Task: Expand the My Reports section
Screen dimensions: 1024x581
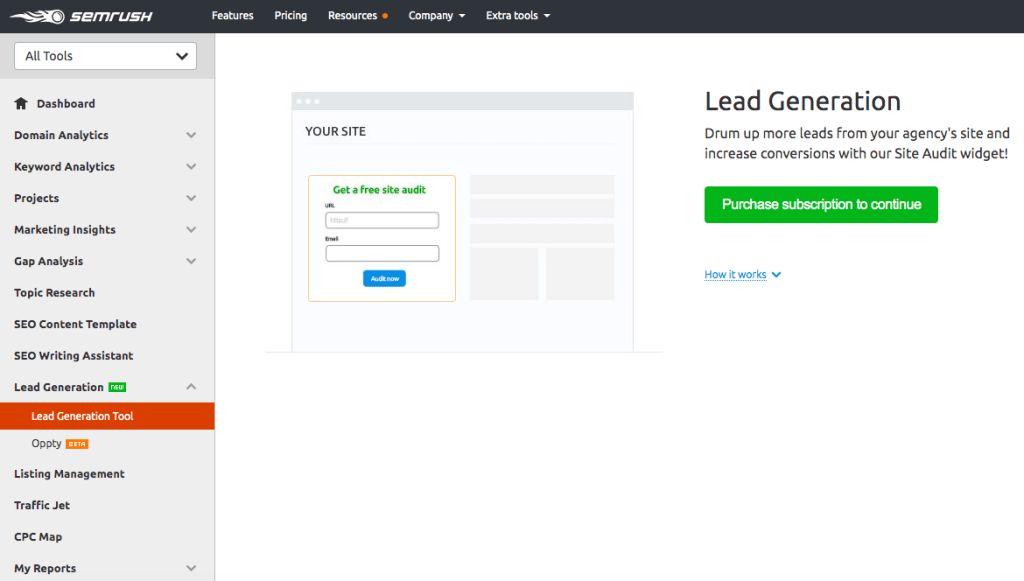Action: click(190, 568)
